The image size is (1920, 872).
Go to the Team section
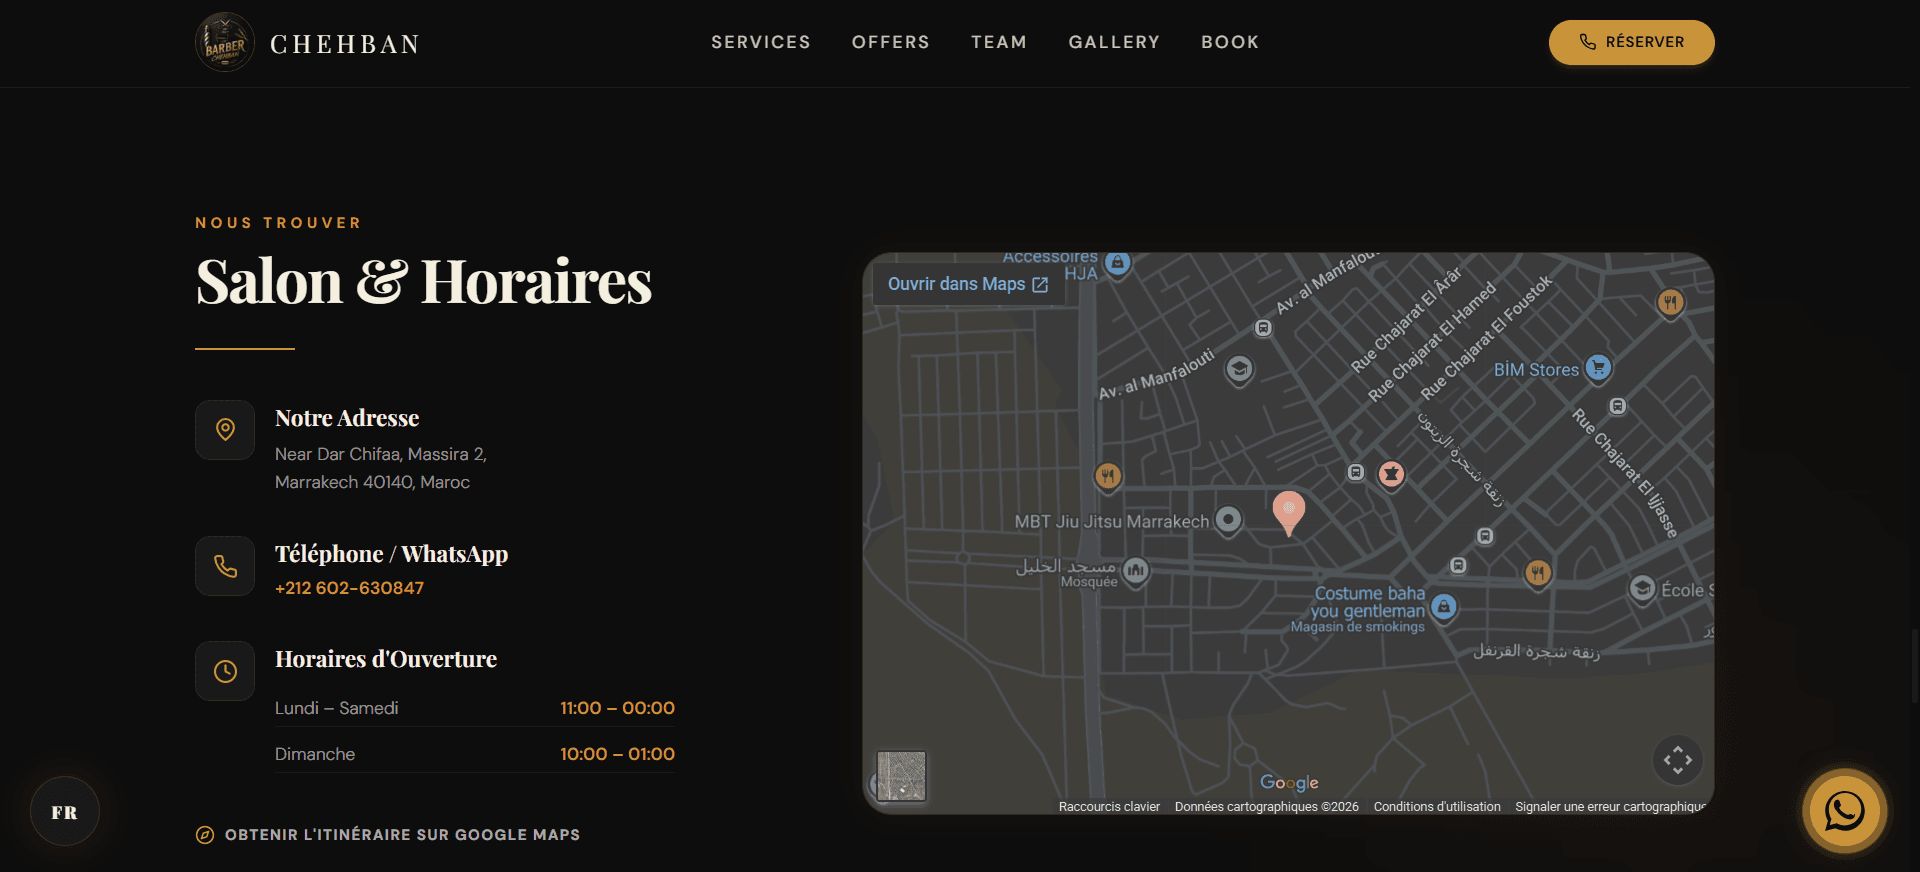999,42
